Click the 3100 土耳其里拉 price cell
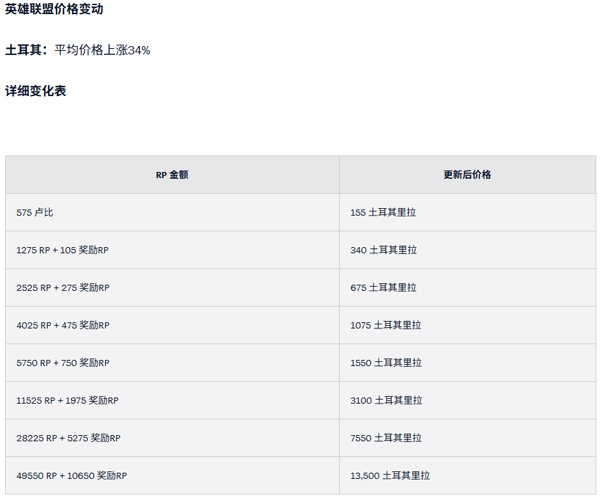 point(386,400)
